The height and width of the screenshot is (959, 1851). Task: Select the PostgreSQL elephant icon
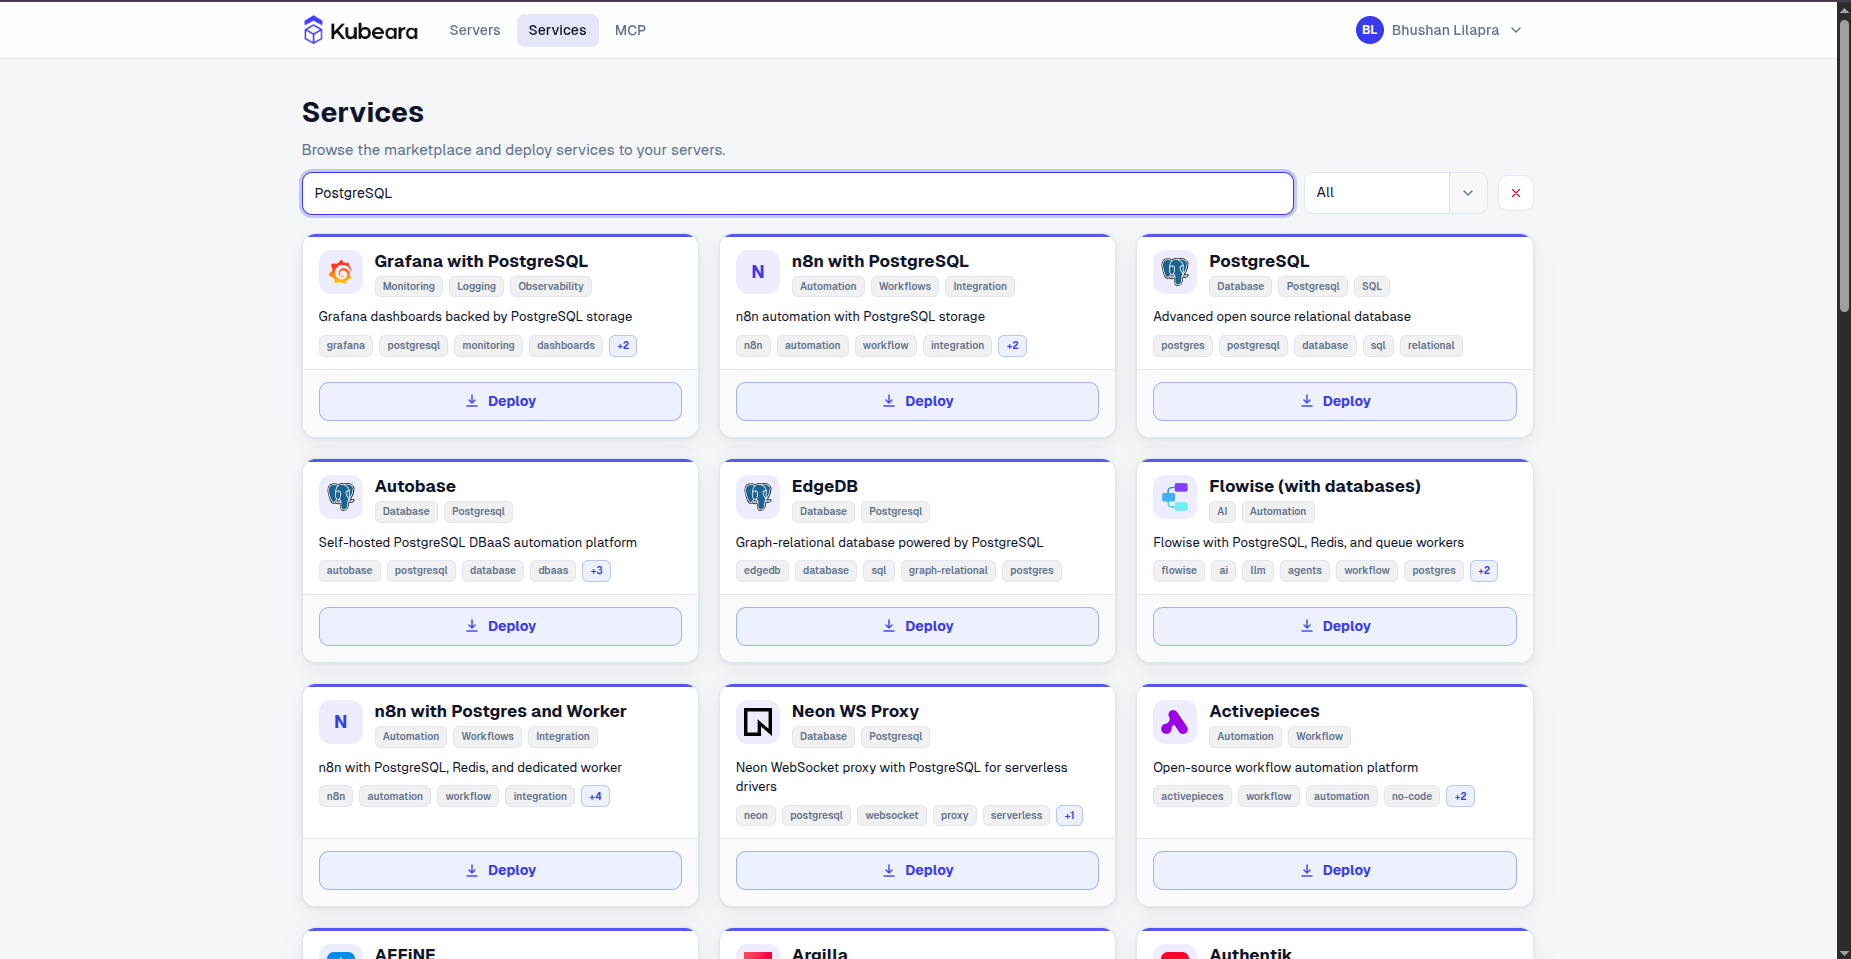1175,272
